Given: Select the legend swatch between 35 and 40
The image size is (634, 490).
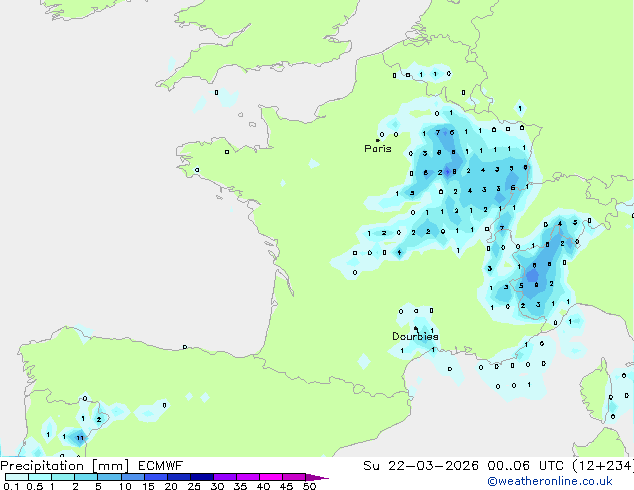Looking at the screenshot, I should pos(247,477).
